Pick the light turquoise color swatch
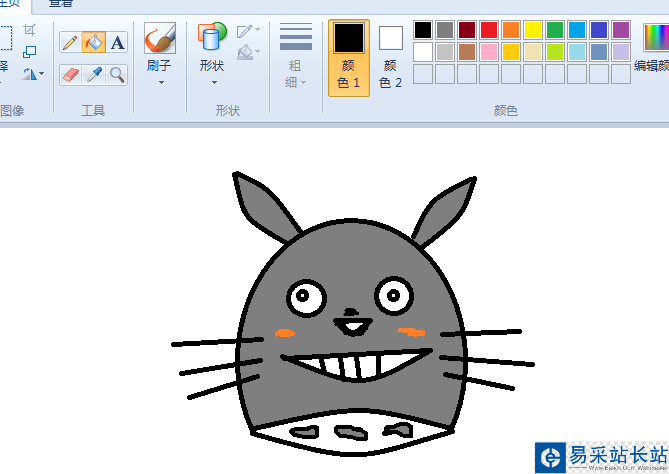Screen dimensions: 669x474 [577, 52]
